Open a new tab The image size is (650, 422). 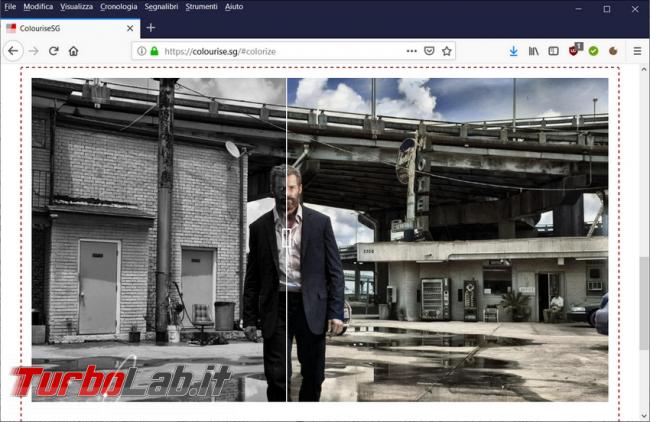151,28
